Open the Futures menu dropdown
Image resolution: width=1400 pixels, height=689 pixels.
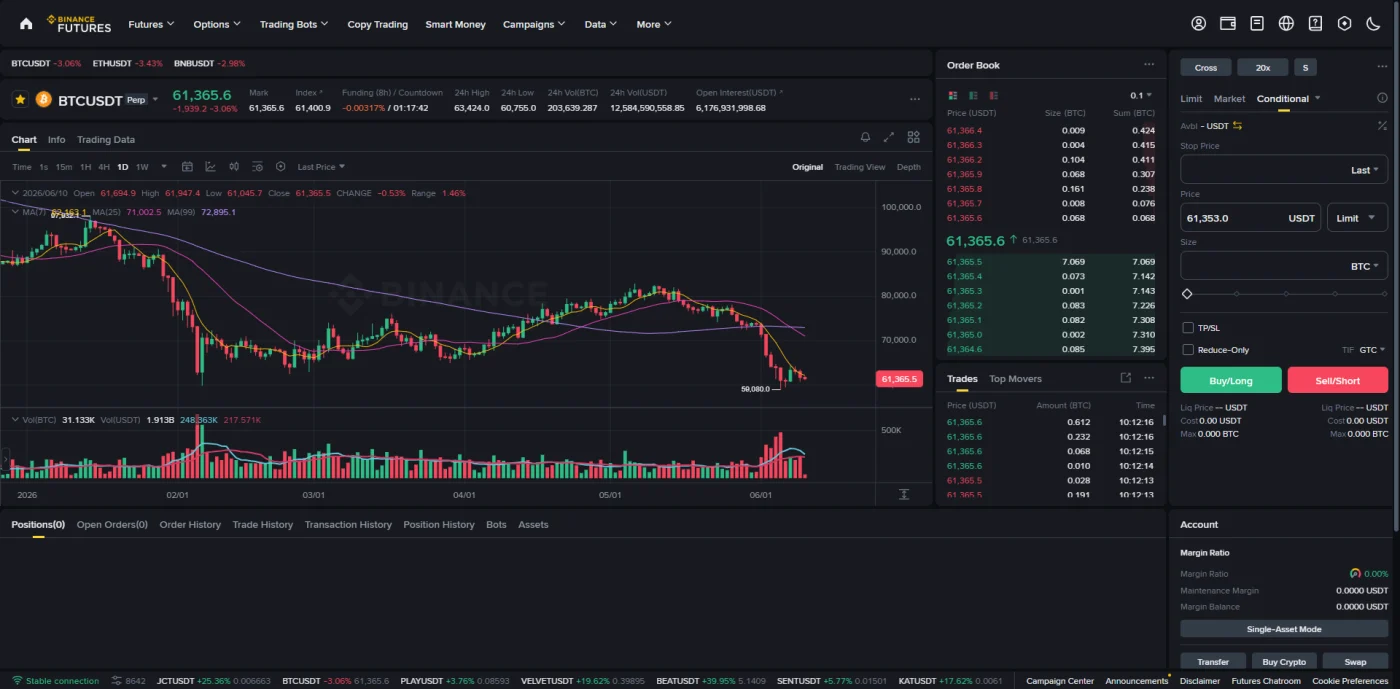[151, 24]
